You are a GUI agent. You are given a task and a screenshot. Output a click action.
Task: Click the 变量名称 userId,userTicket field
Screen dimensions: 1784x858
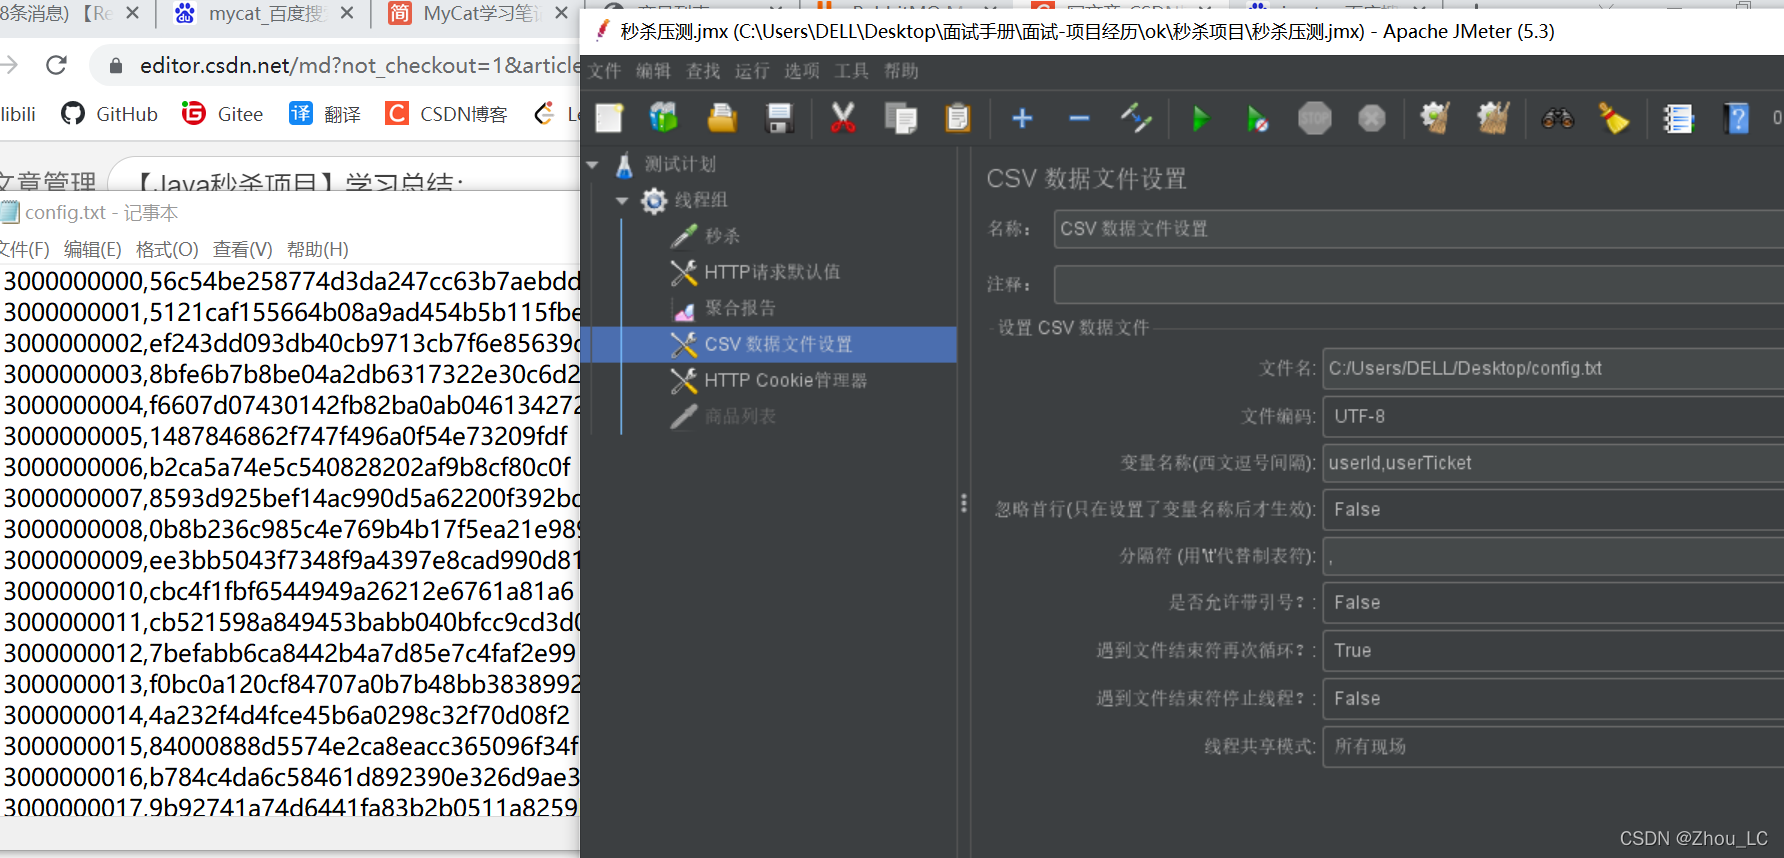click(1553, 463)
